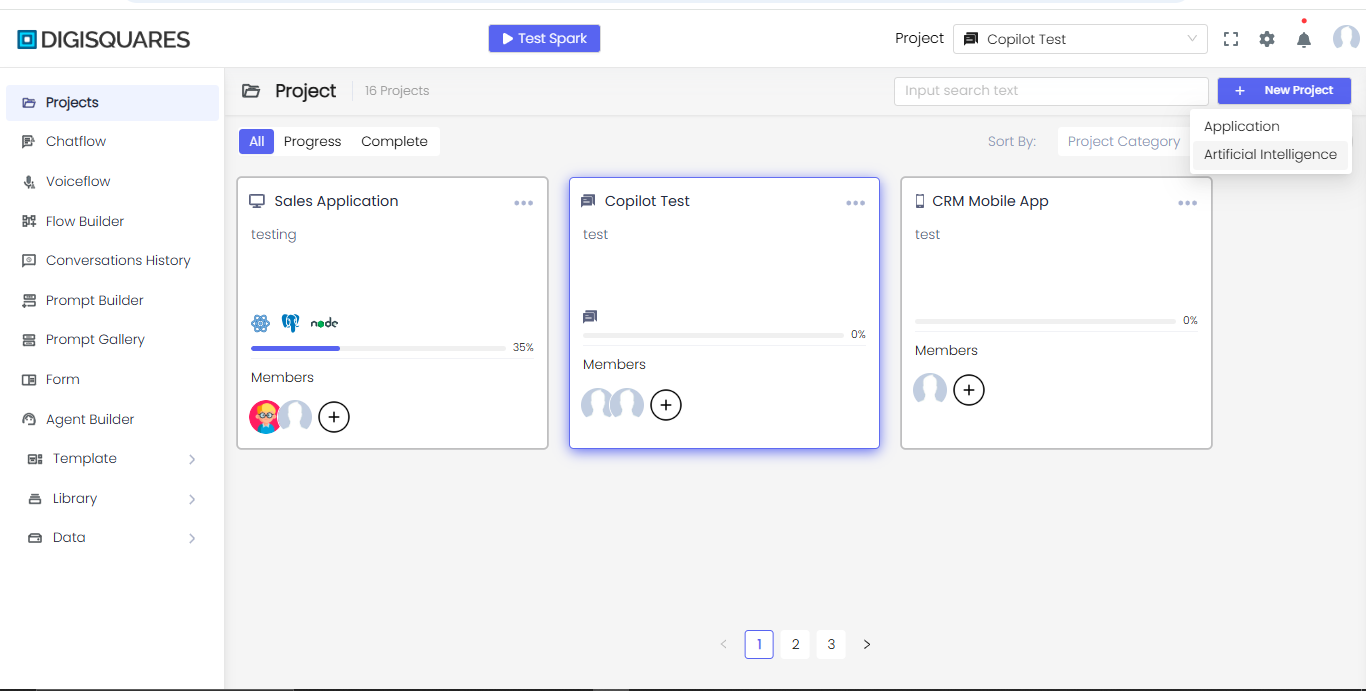The width and height of the screenshot is (1366, 691).
Task: Click the Chatflow sidebar icon
Action: point(29,142)
